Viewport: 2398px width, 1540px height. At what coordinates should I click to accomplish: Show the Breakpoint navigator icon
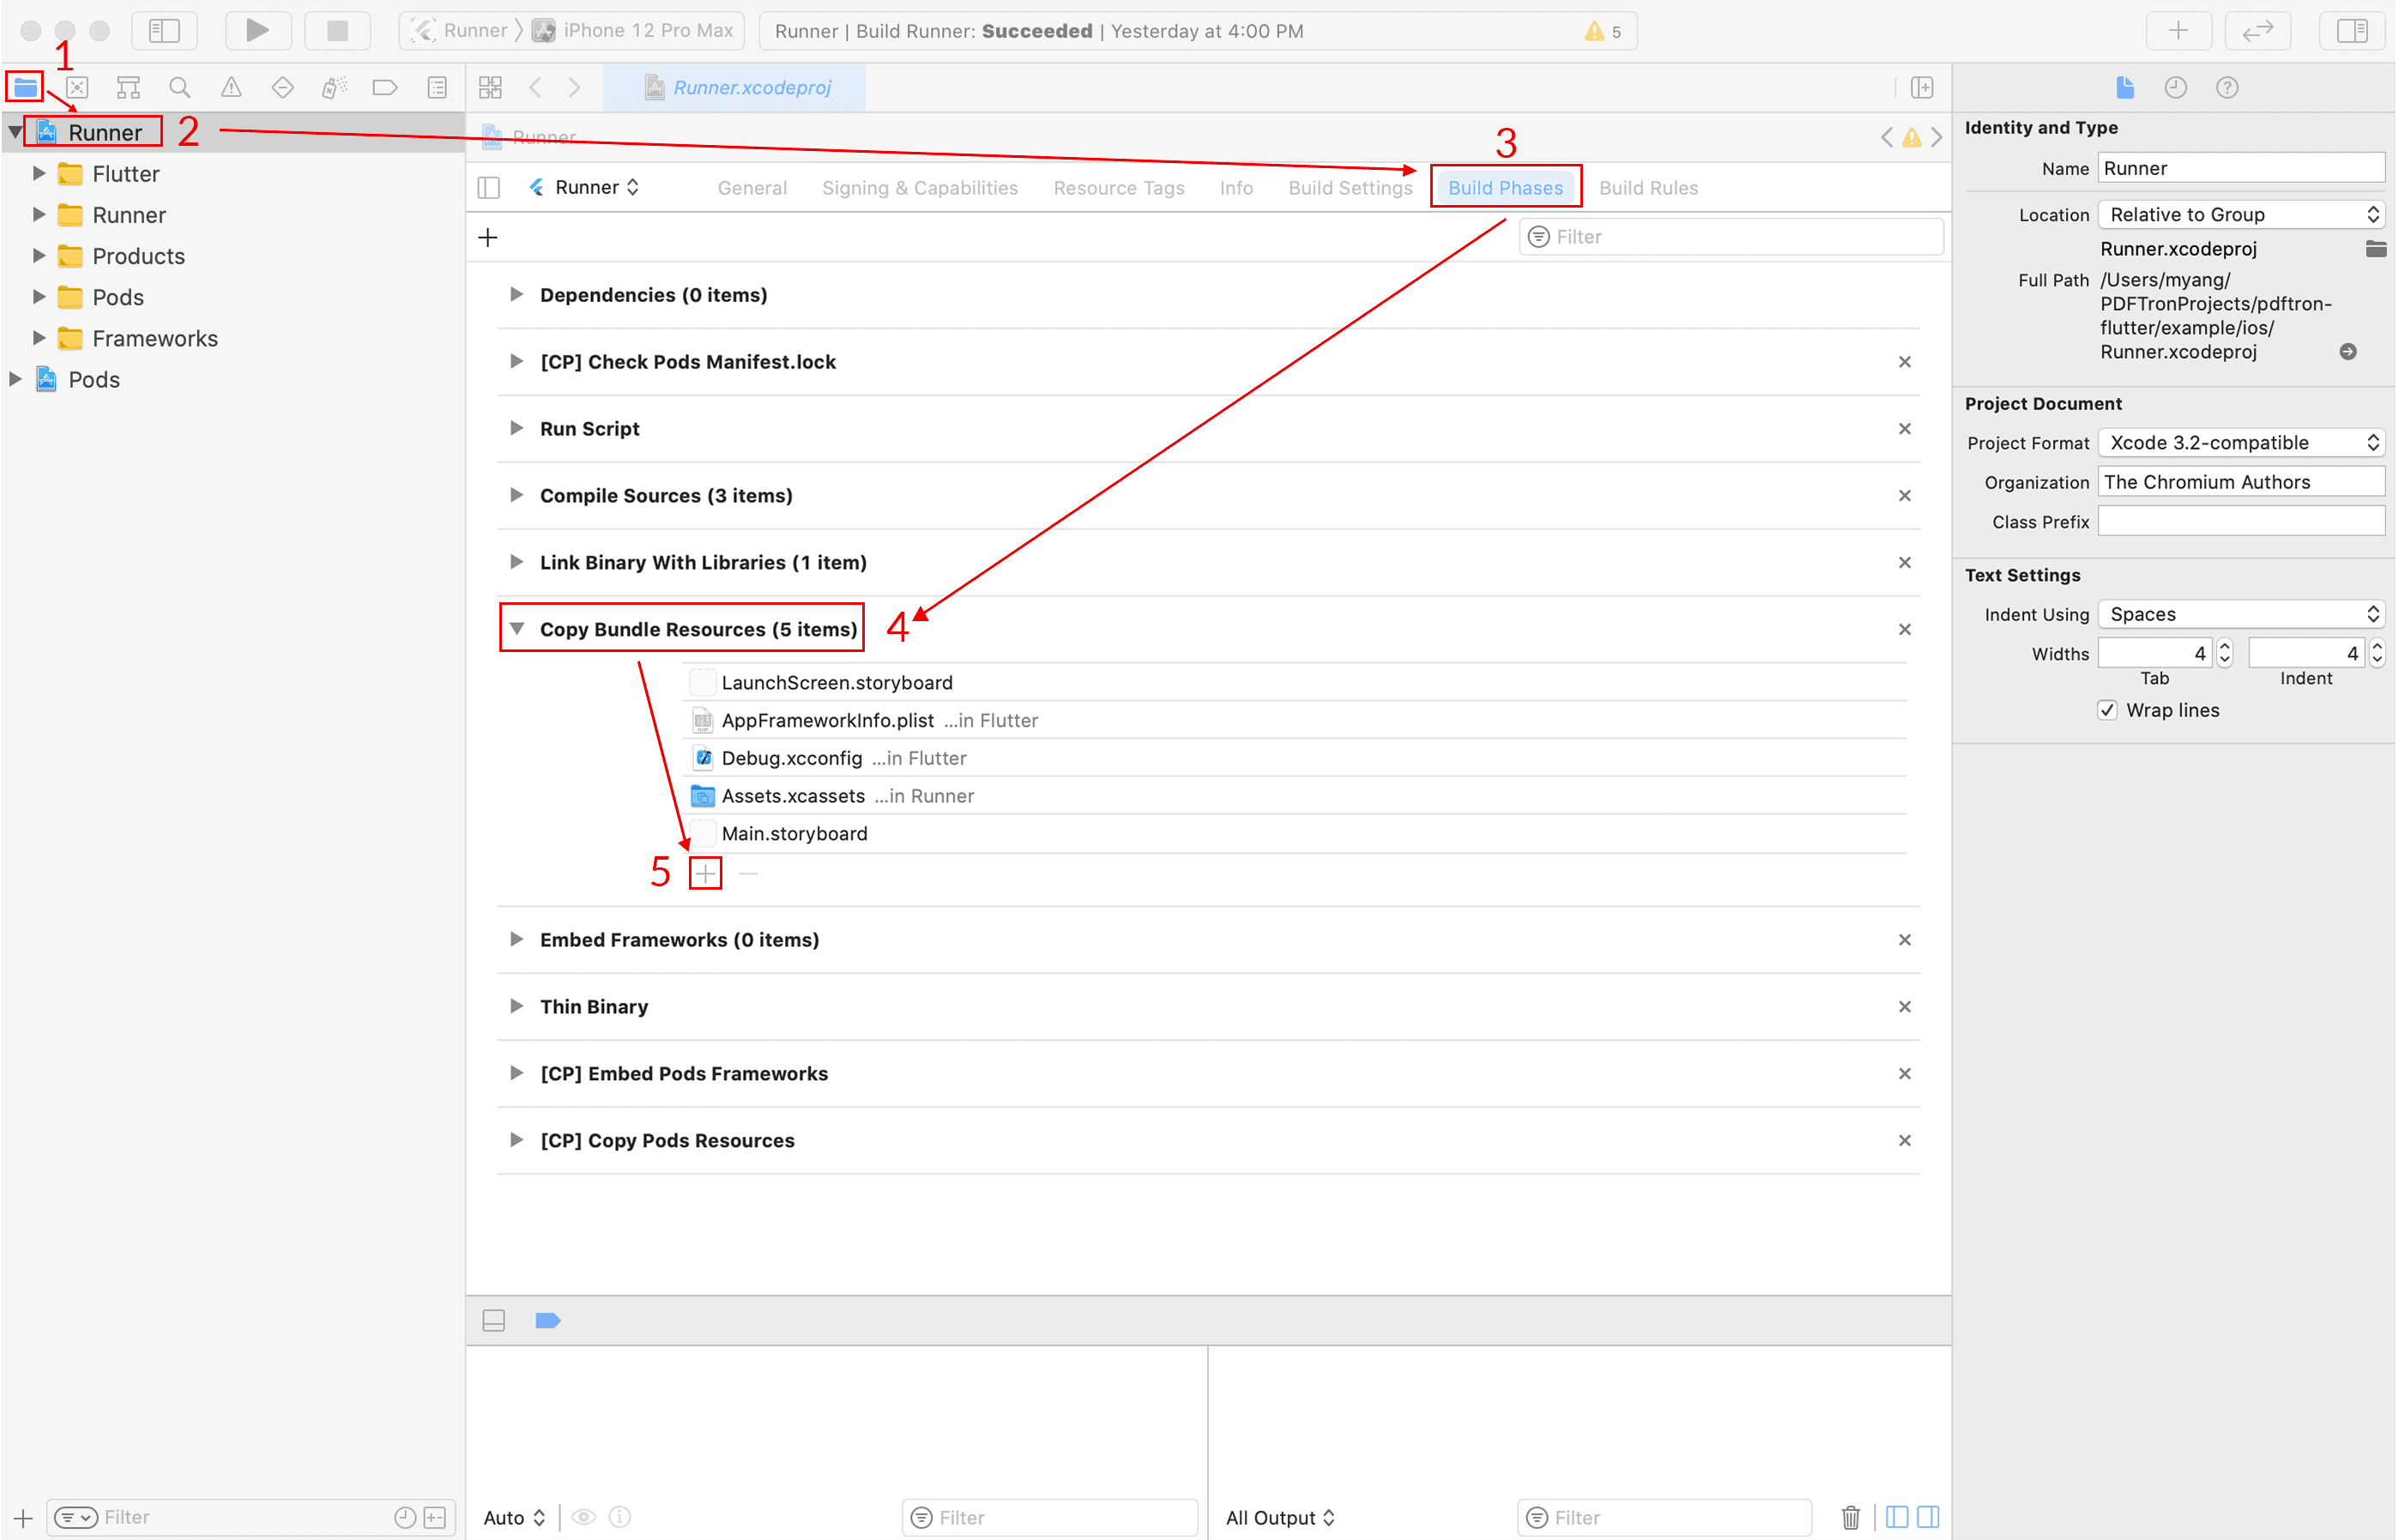385,88
